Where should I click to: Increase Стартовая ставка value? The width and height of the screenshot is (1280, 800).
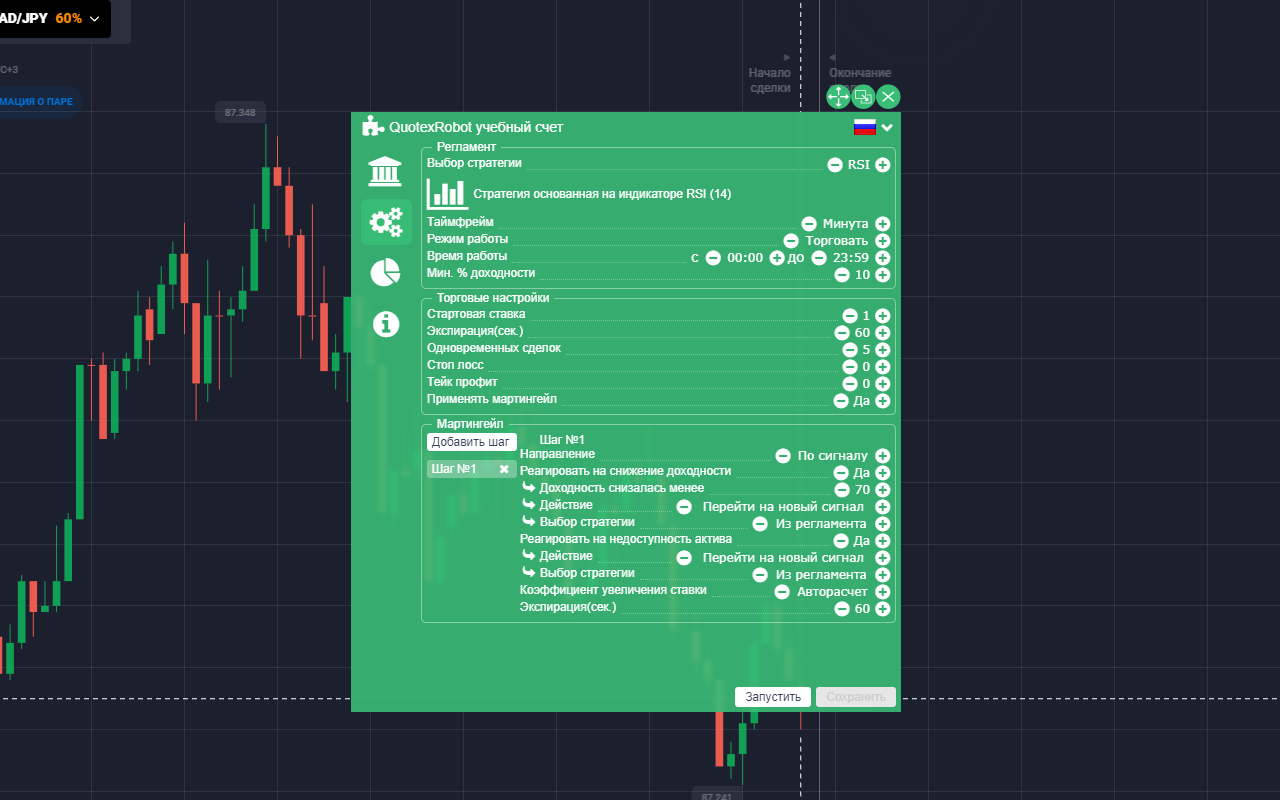883,316
